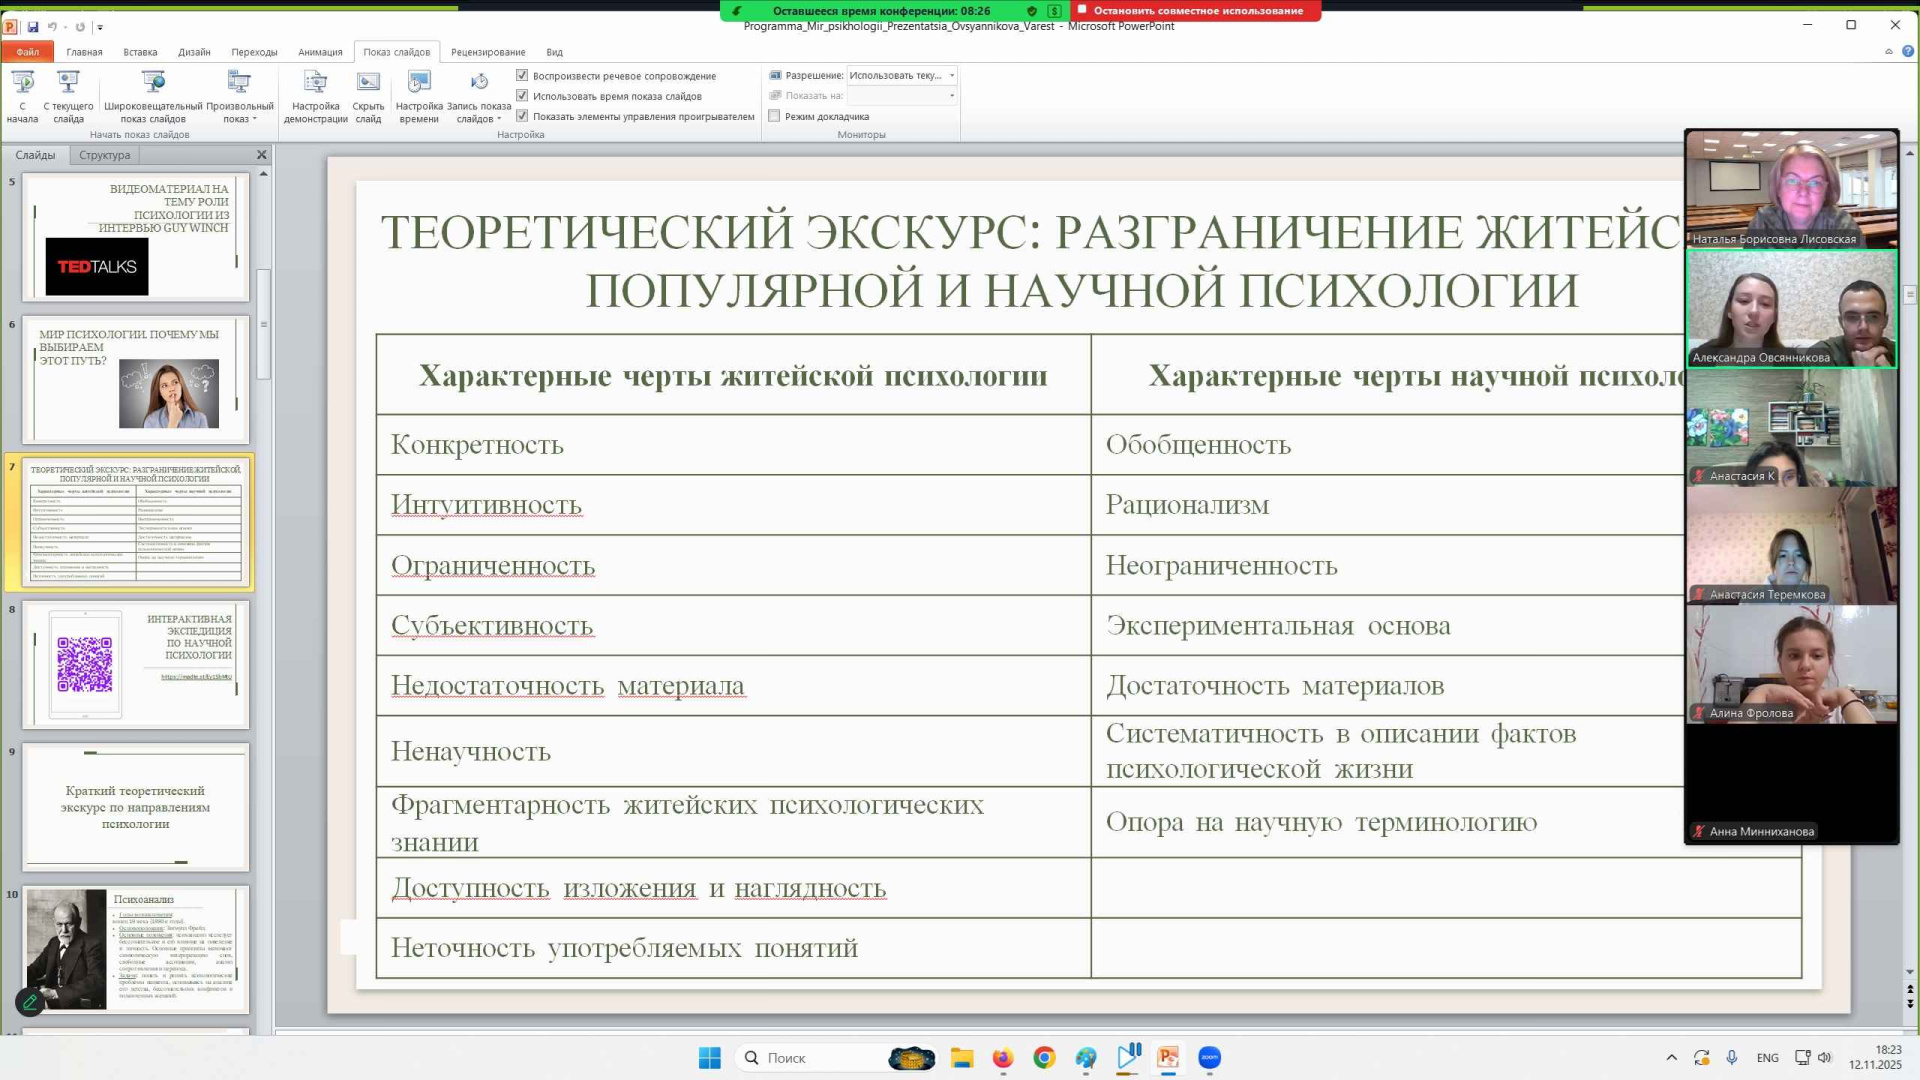Save presentation via quick access icon

33,27
